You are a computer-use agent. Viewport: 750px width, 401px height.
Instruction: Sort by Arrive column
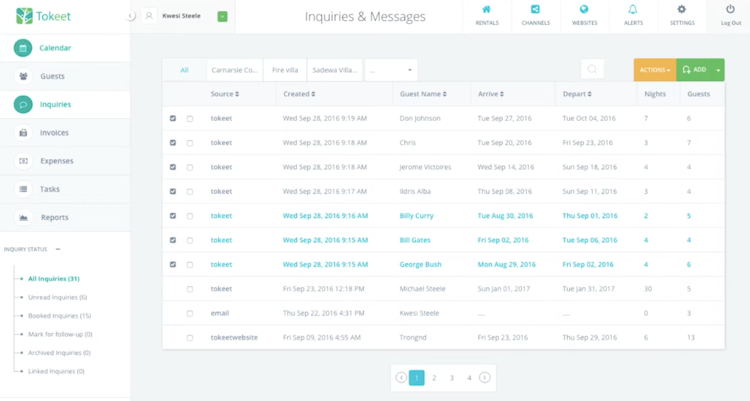click(491, 94)
